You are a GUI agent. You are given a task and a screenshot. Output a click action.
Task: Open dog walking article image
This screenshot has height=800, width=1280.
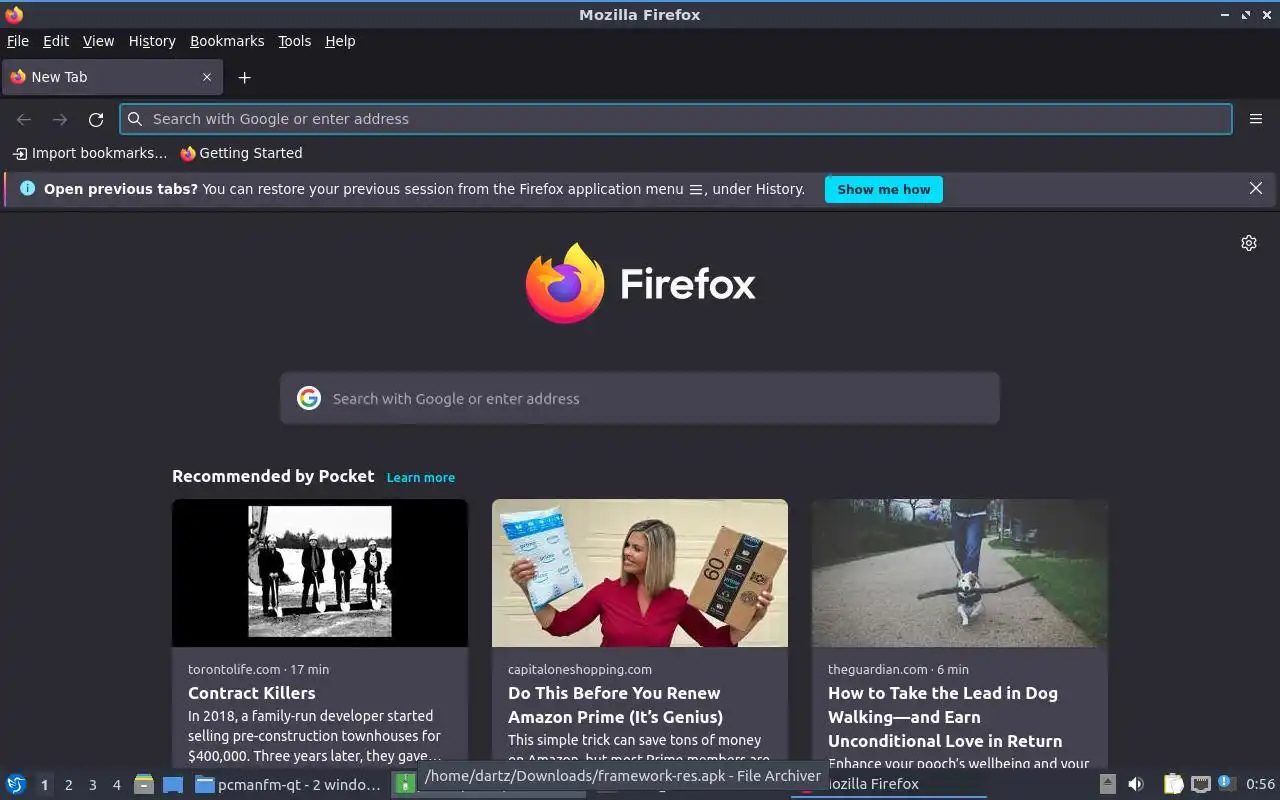click(x=960, y=573)
